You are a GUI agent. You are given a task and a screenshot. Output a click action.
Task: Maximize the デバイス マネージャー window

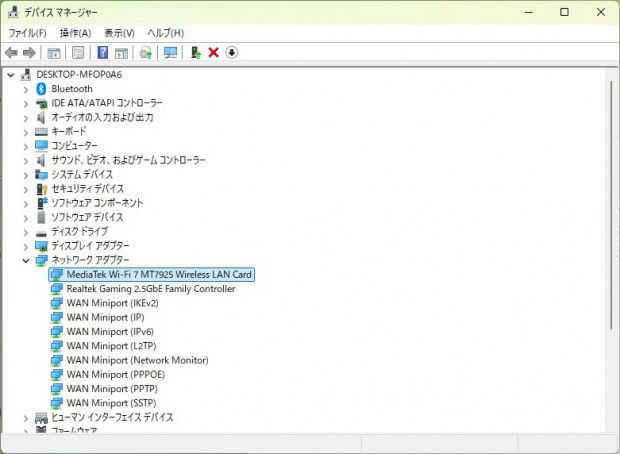tap(565, 12)
